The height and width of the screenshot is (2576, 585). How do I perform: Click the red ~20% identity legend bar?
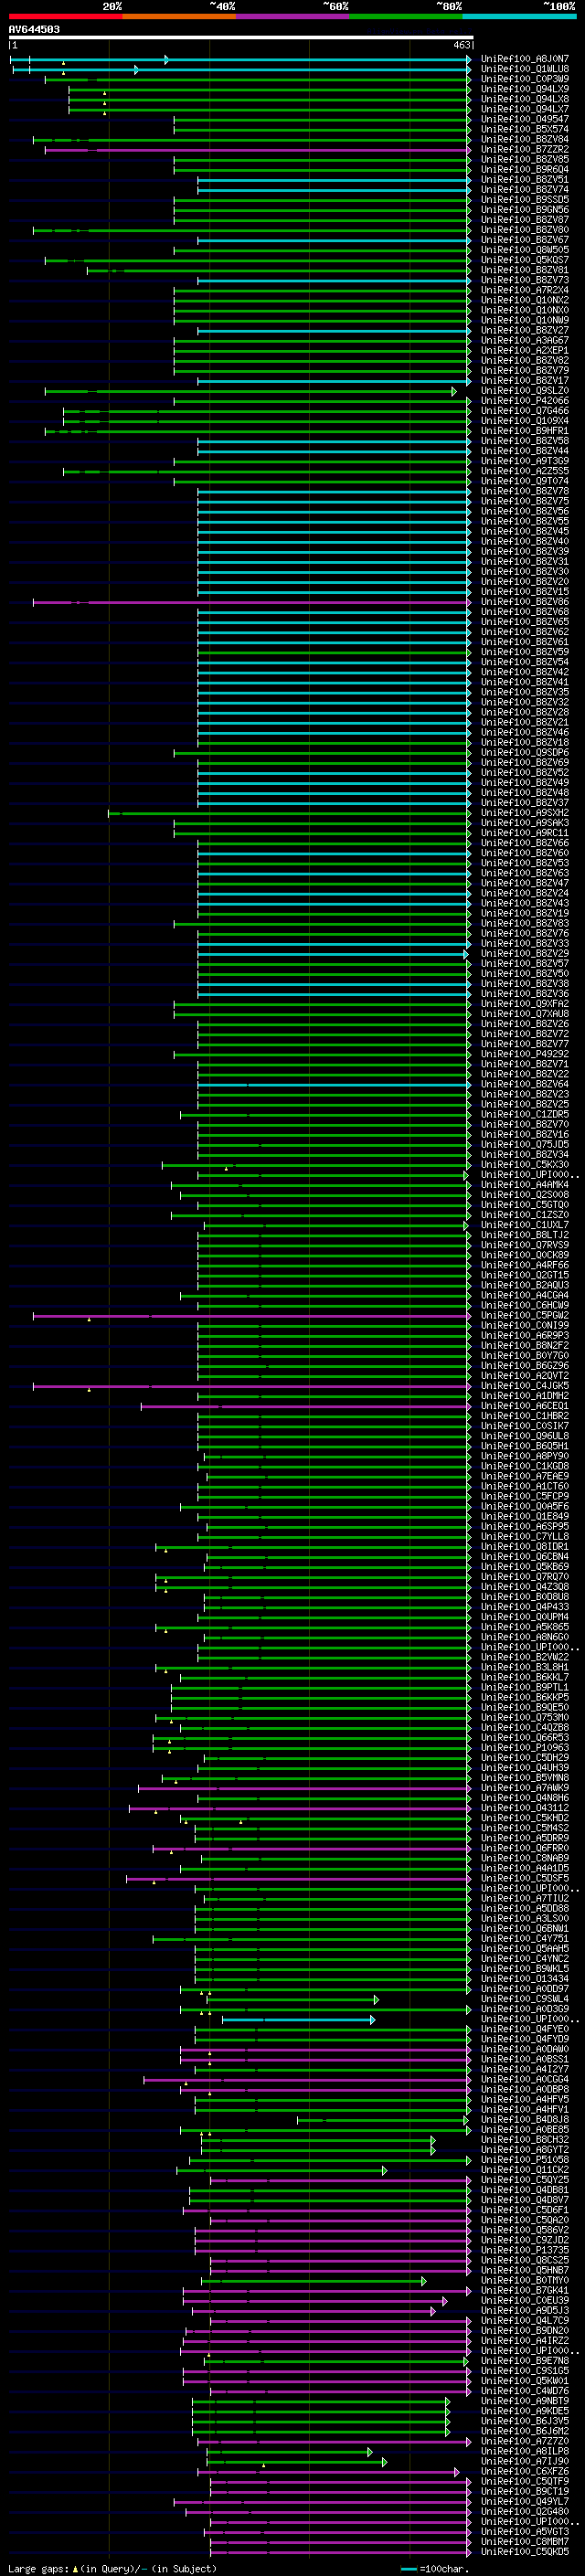click(65, 16)
